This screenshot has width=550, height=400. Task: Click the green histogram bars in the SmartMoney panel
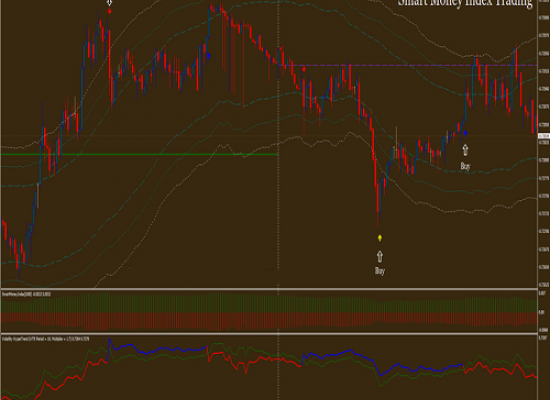click(269, 304)
